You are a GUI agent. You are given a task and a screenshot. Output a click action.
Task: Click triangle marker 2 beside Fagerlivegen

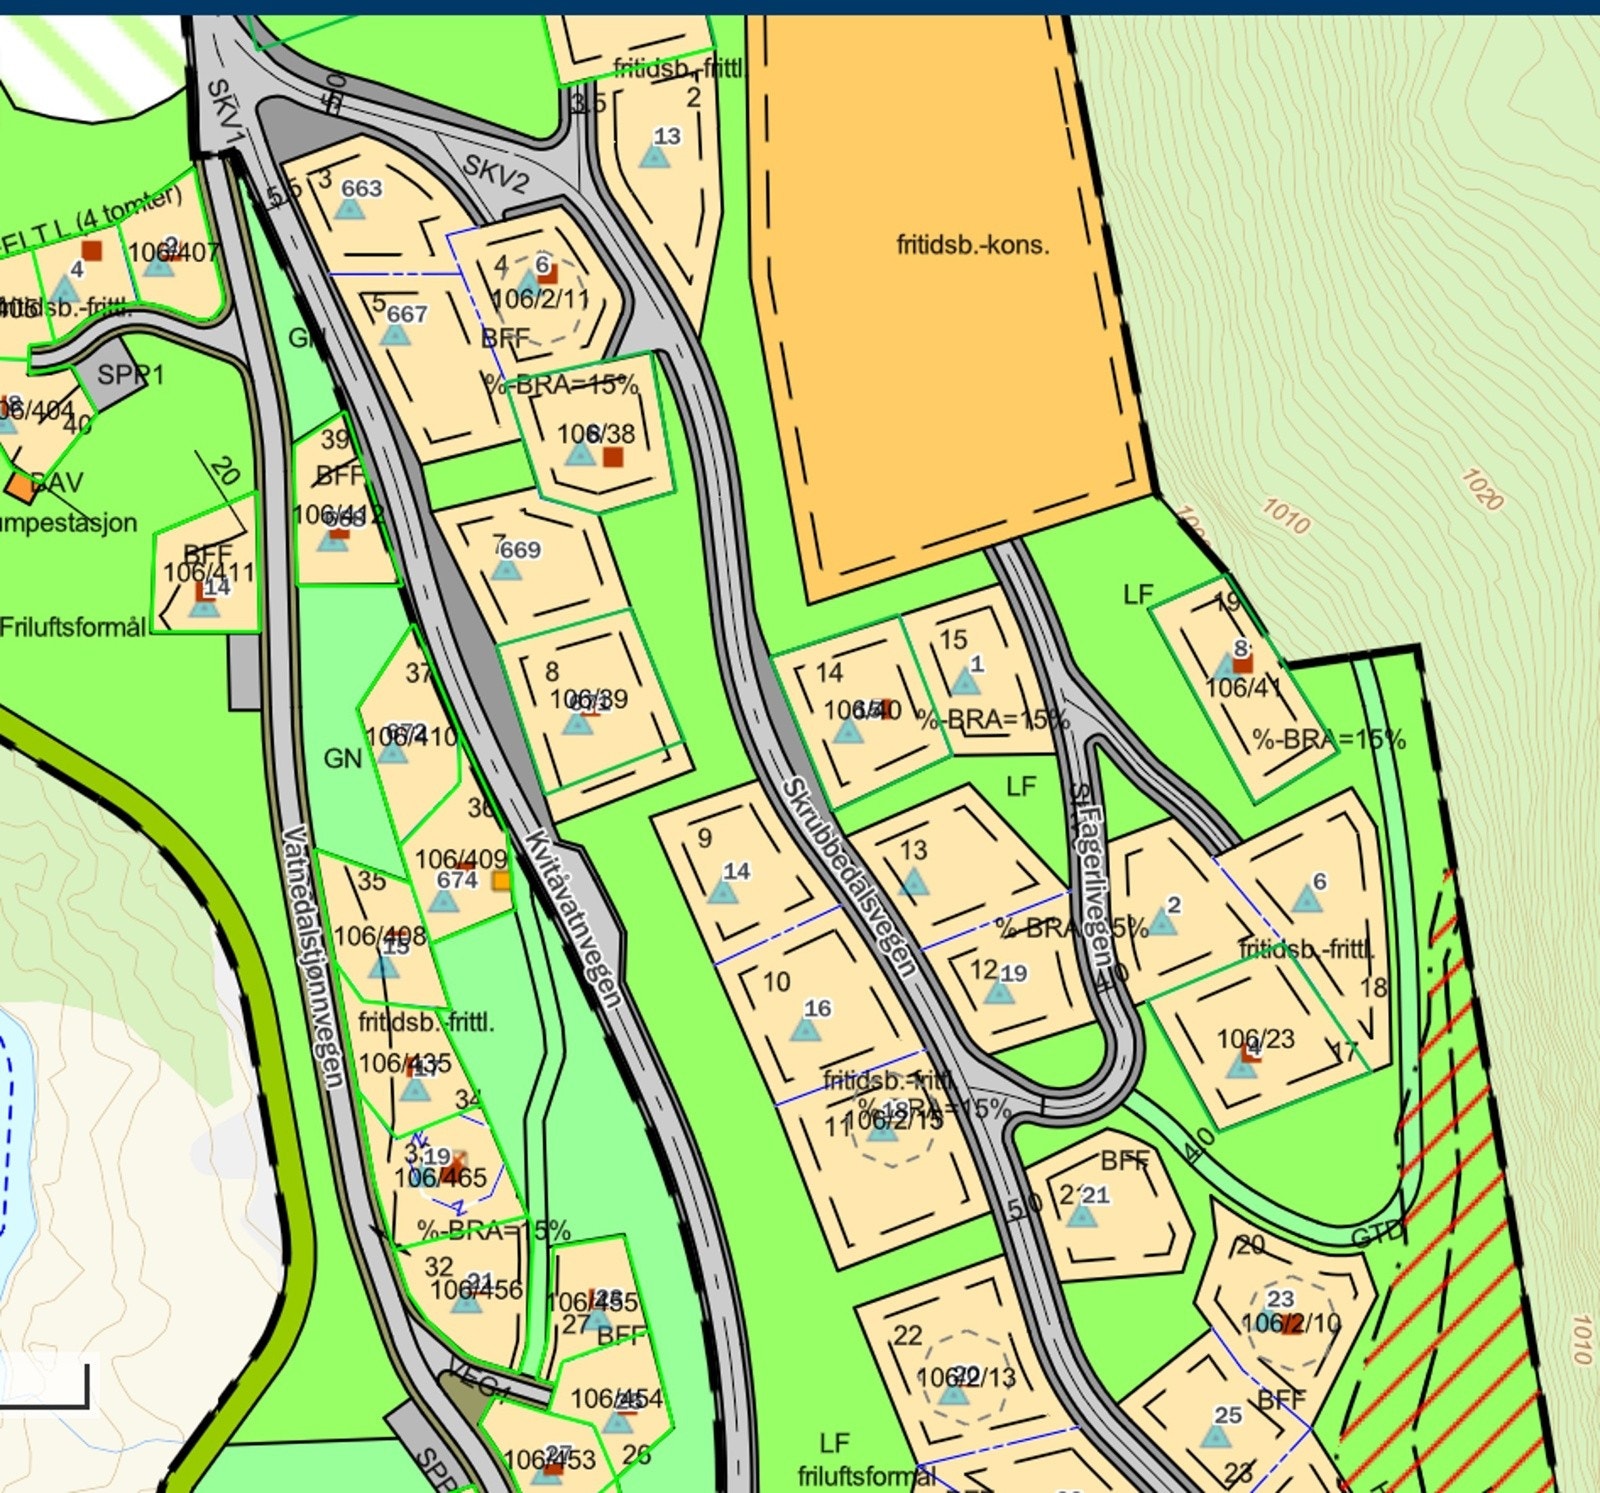(x=1160, y=921)
